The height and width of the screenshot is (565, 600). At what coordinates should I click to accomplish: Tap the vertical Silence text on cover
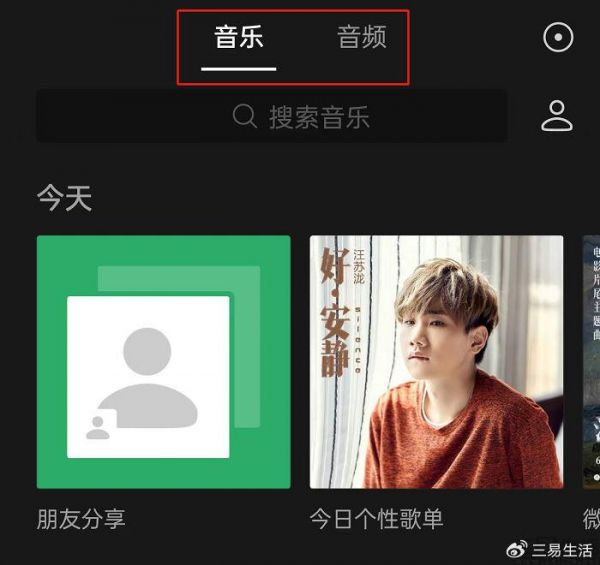point(358,339)
